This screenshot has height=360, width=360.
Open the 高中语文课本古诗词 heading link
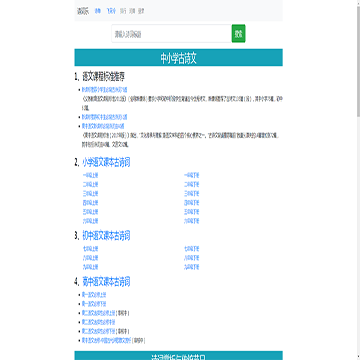106,282
